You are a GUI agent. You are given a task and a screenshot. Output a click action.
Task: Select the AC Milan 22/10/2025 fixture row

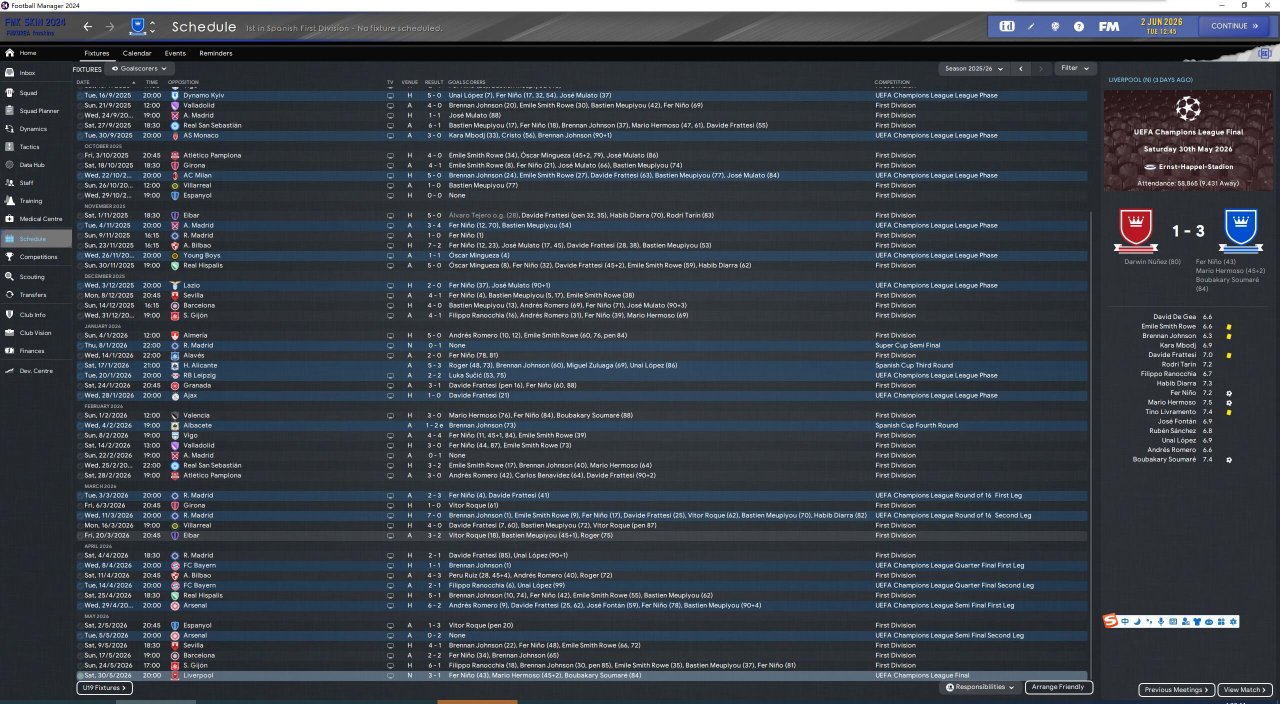[x=581, y=175]
